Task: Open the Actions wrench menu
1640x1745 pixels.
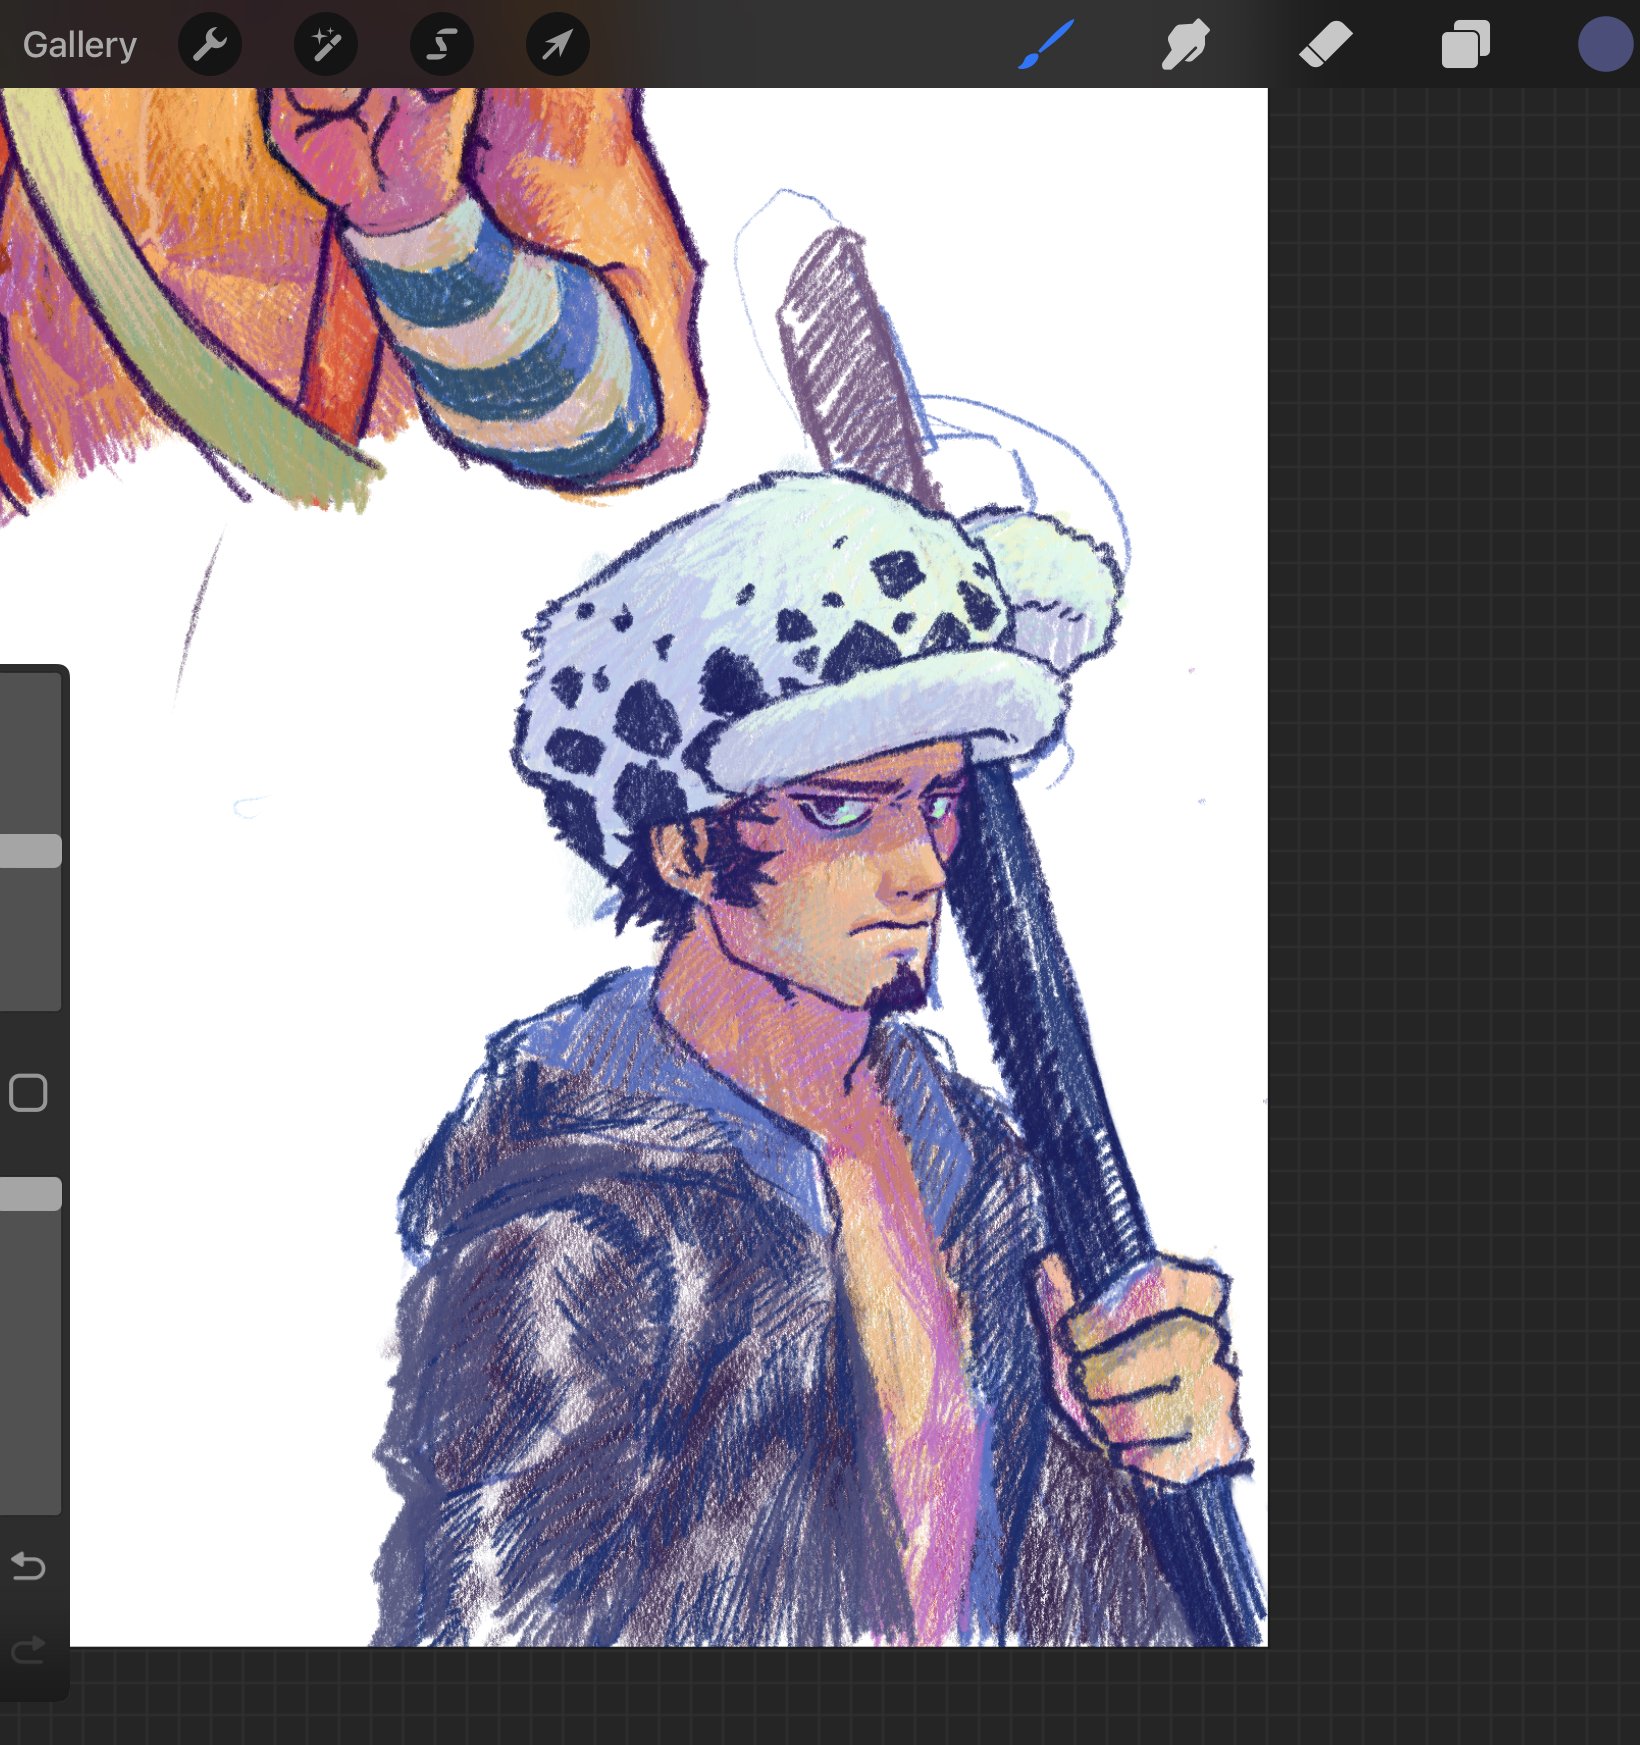Action: click(210, 45)
